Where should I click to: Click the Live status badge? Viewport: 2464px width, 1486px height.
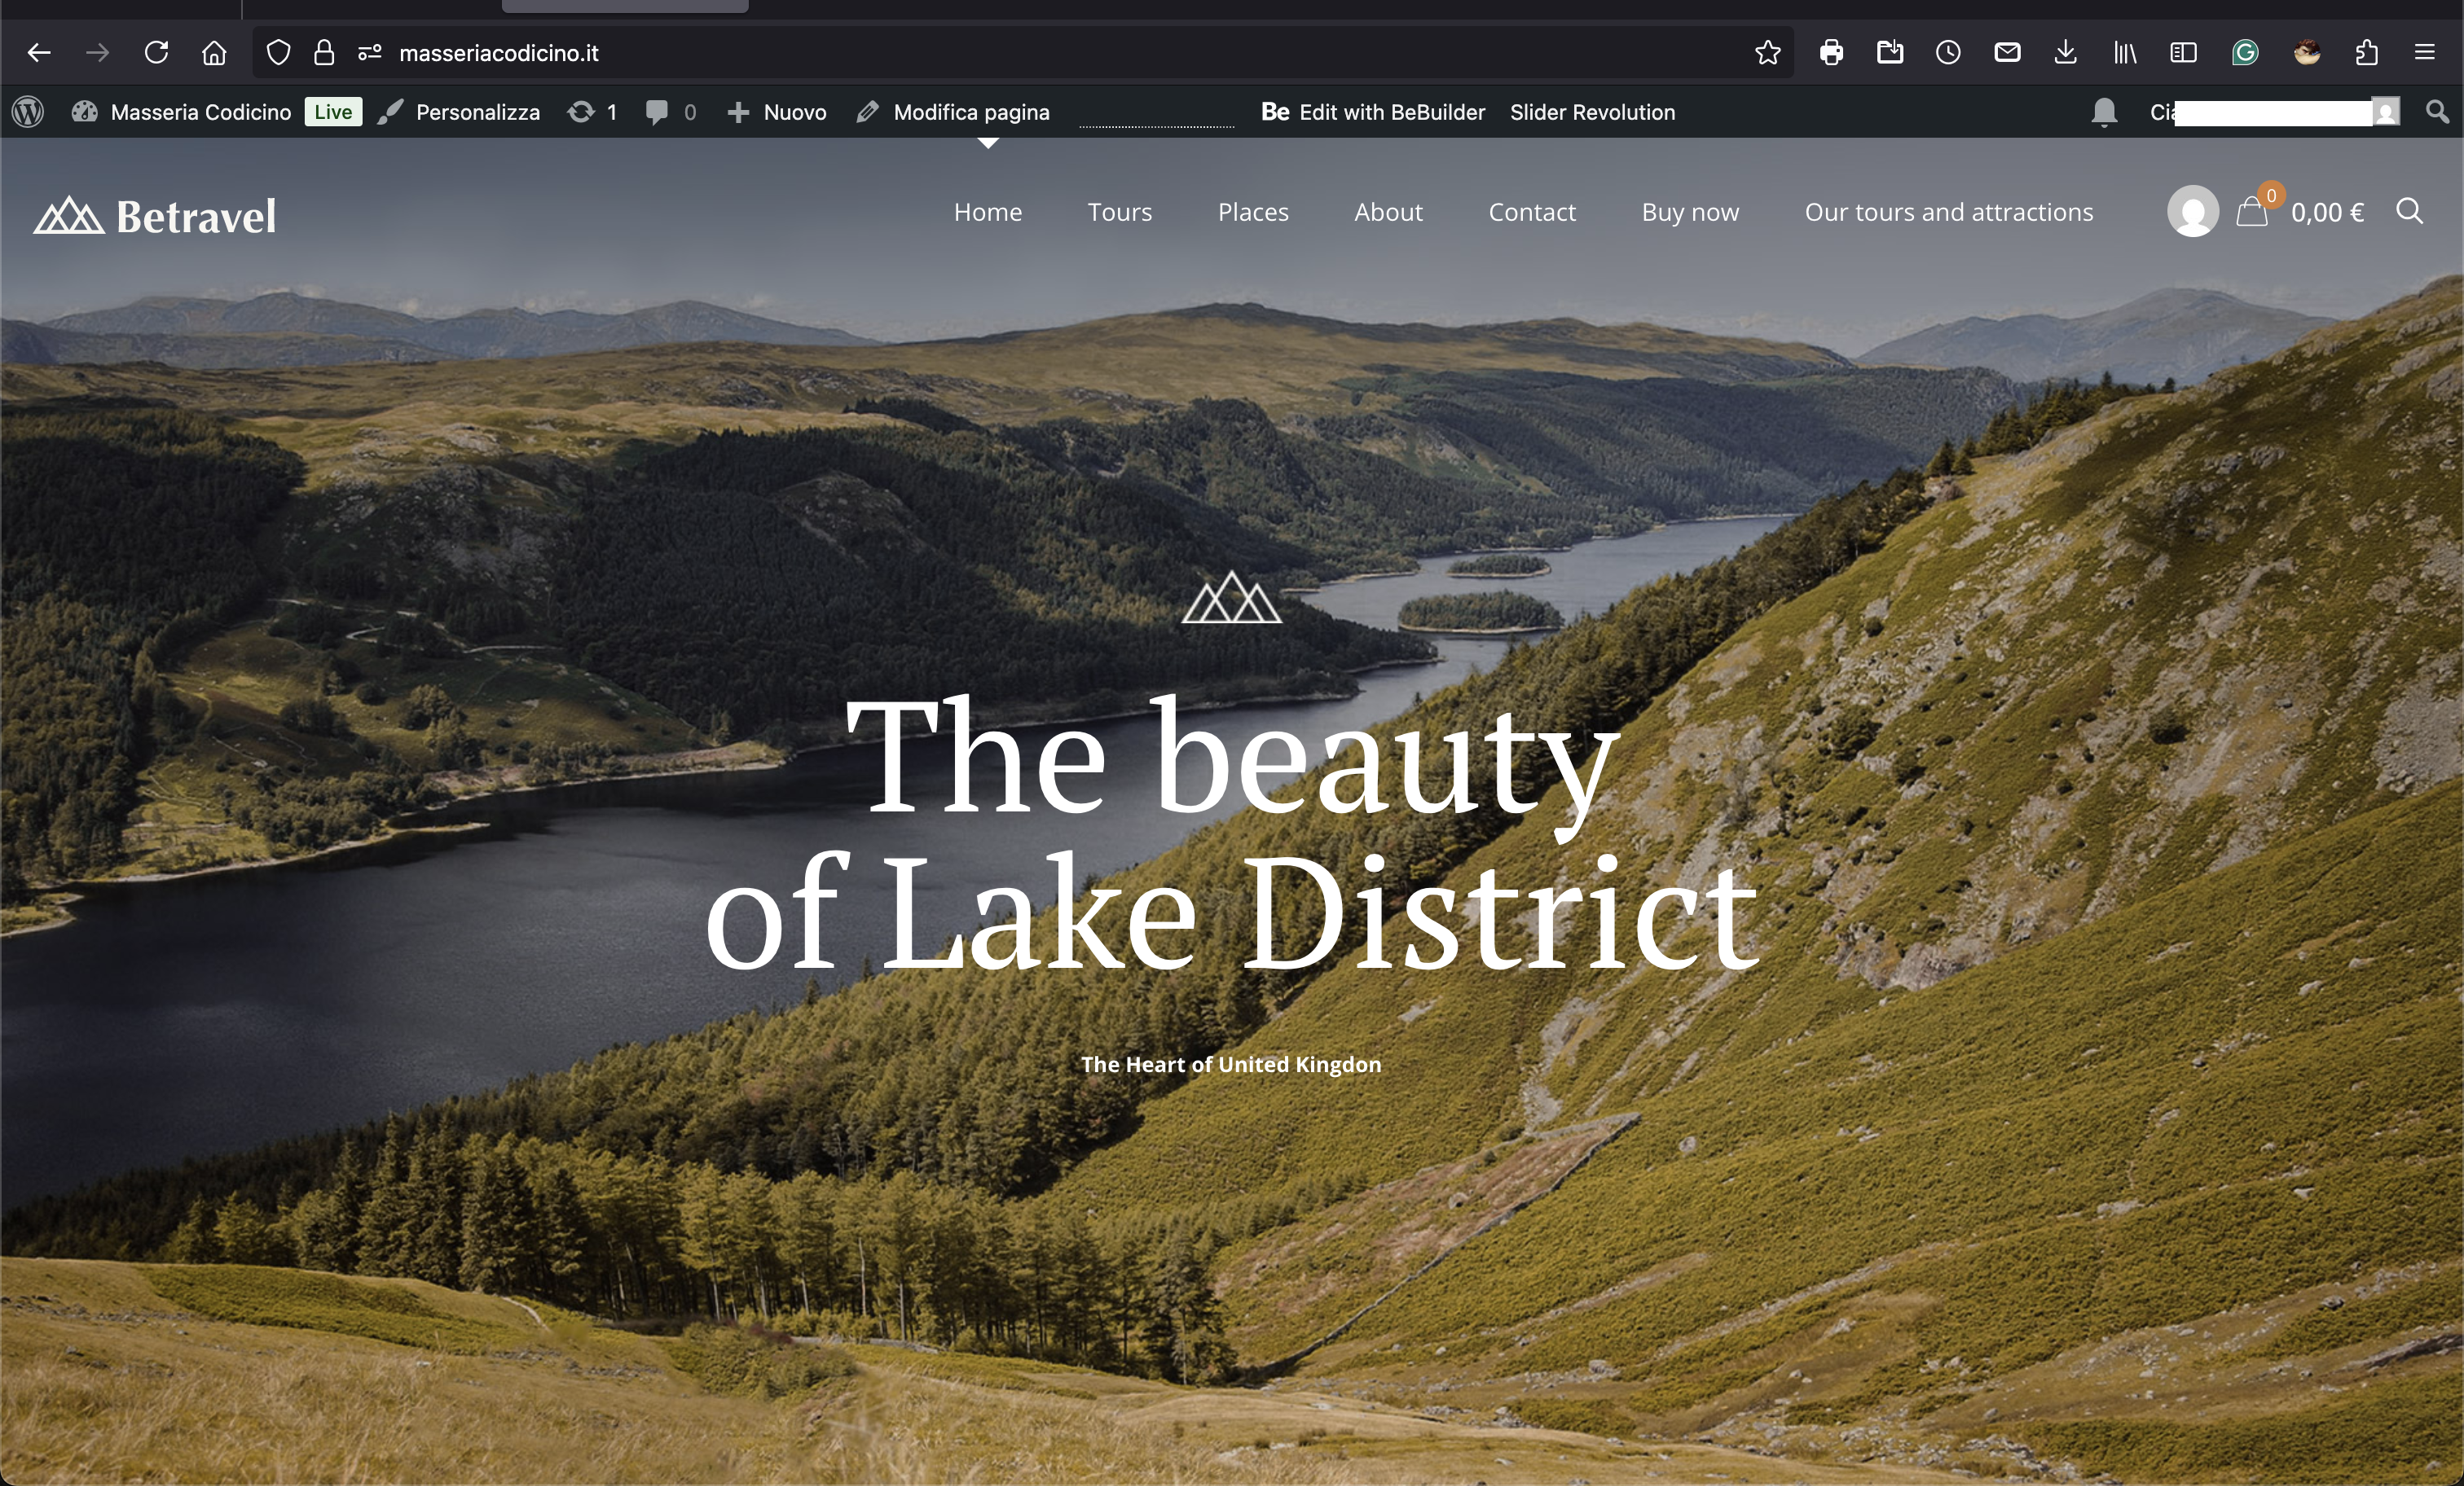[x=333, y=112]
